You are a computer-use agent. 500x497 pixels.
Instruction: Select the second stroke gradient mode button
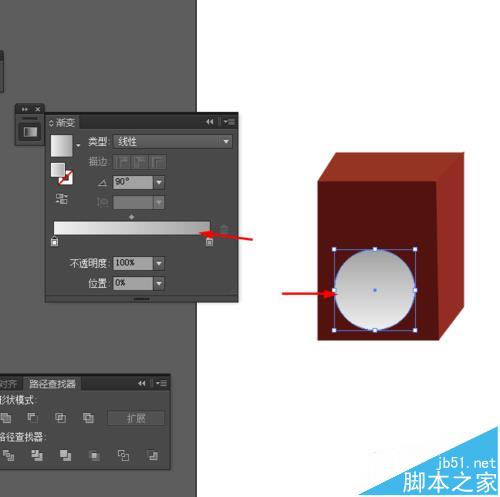[x=140, y=162]
